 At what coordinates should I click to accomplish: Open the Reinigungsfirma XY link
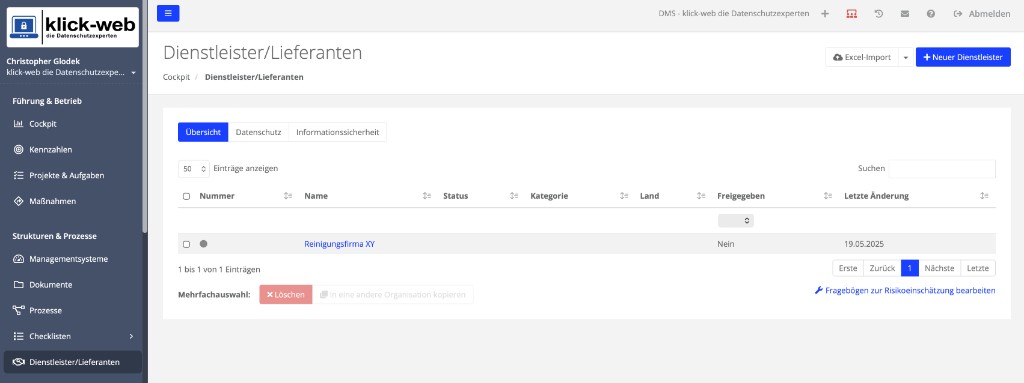[x=340, y=244]
